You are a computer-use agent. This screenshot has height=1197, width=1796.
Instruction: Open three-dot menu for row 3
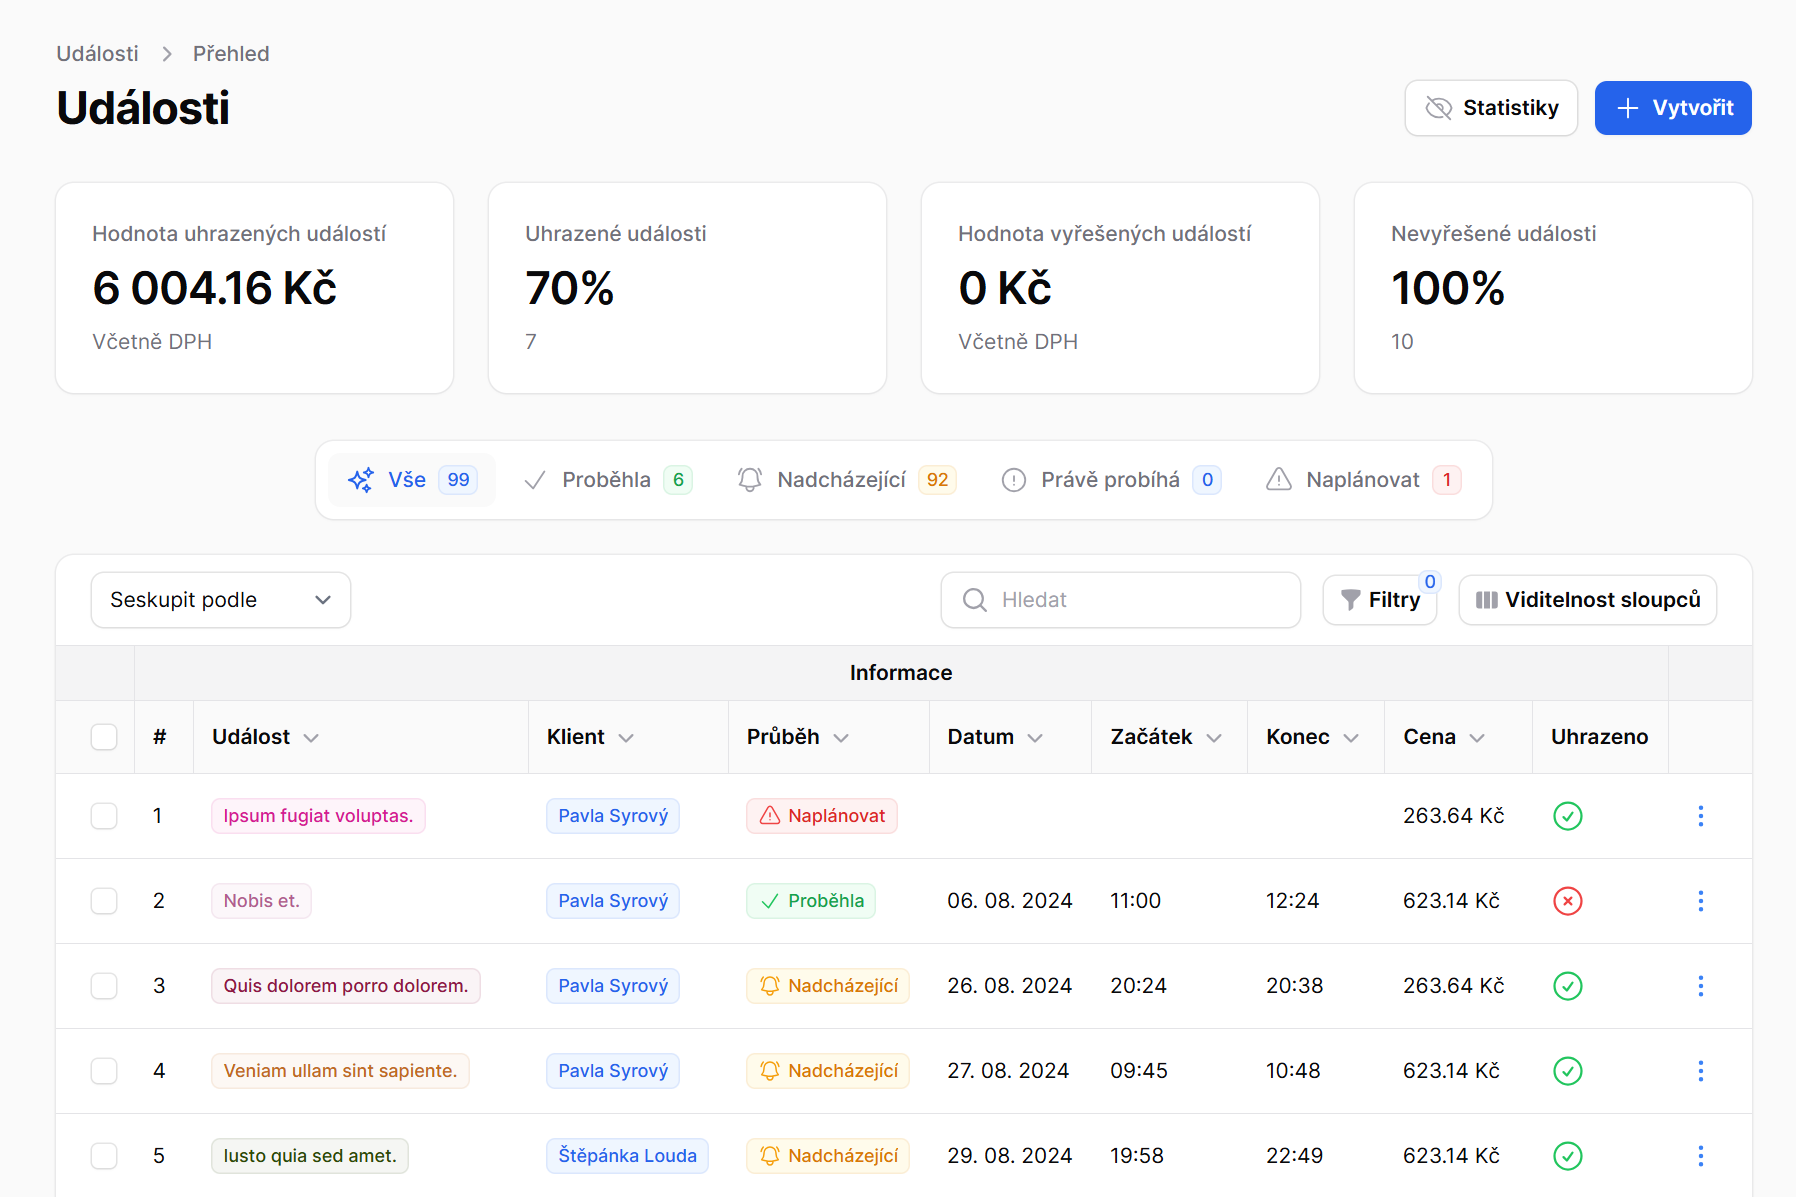click(1700, 986)
